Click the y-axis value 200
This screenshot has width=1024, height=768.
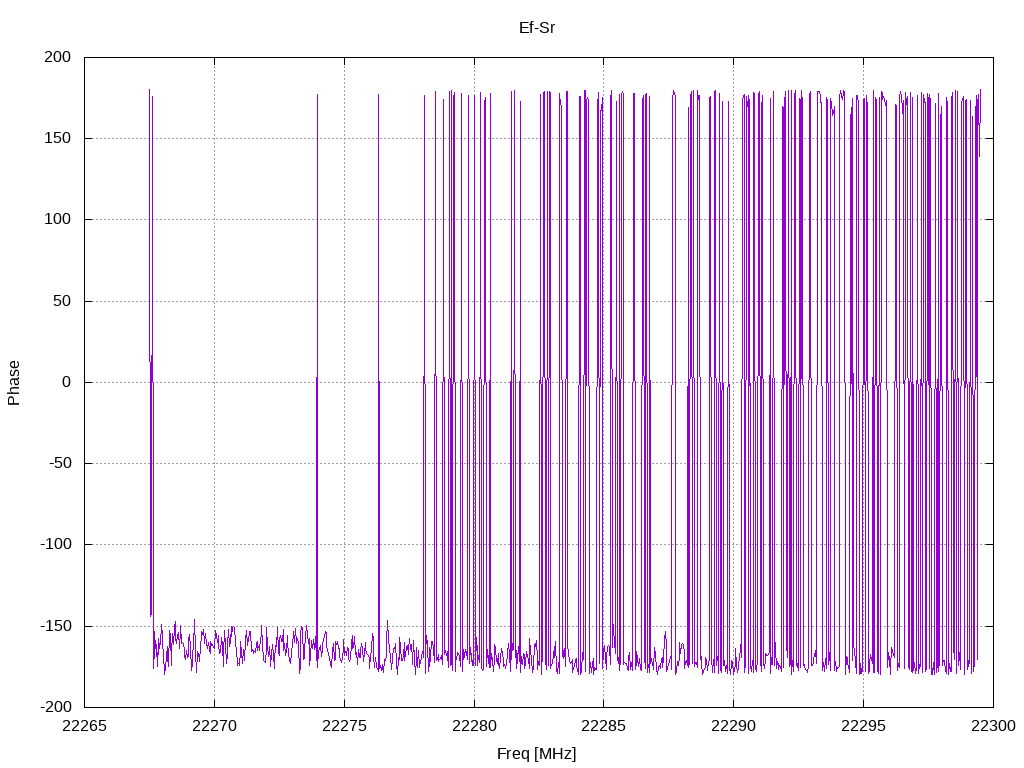pyautogui.click(x=57, y=57)
